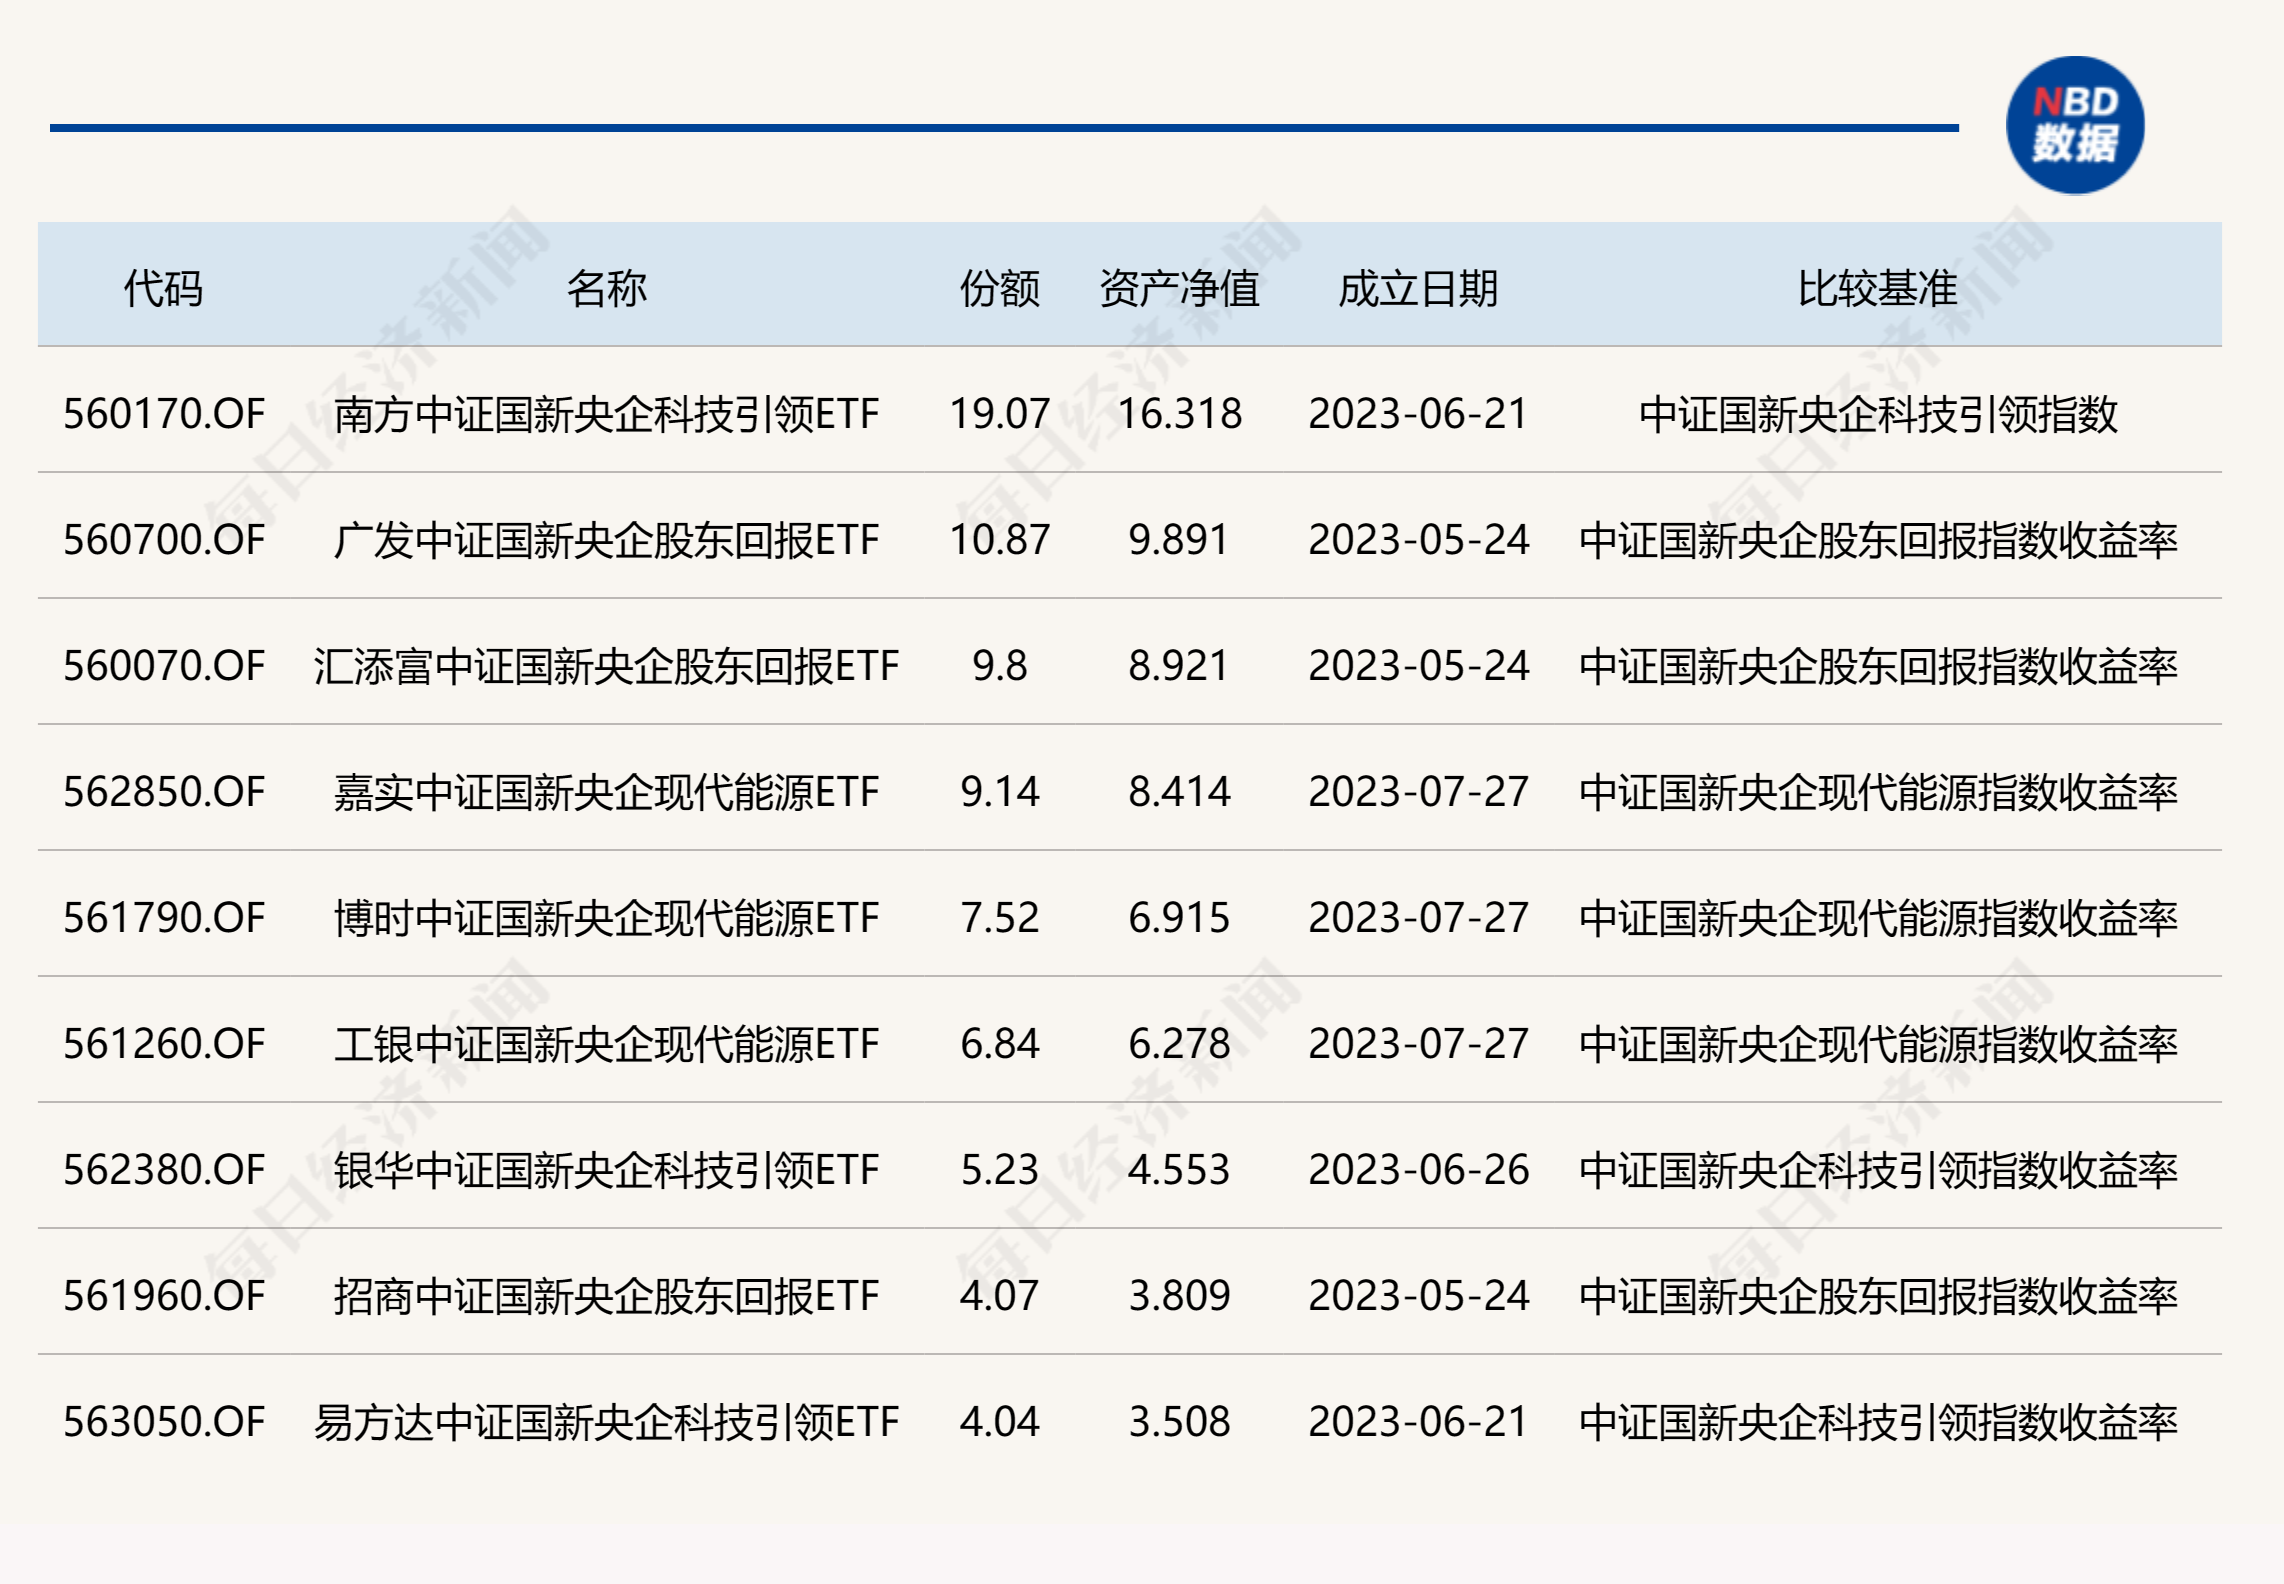Select benchmark text in 562850.OF row
The image size is (2284, 1584).
[1878, 792]
